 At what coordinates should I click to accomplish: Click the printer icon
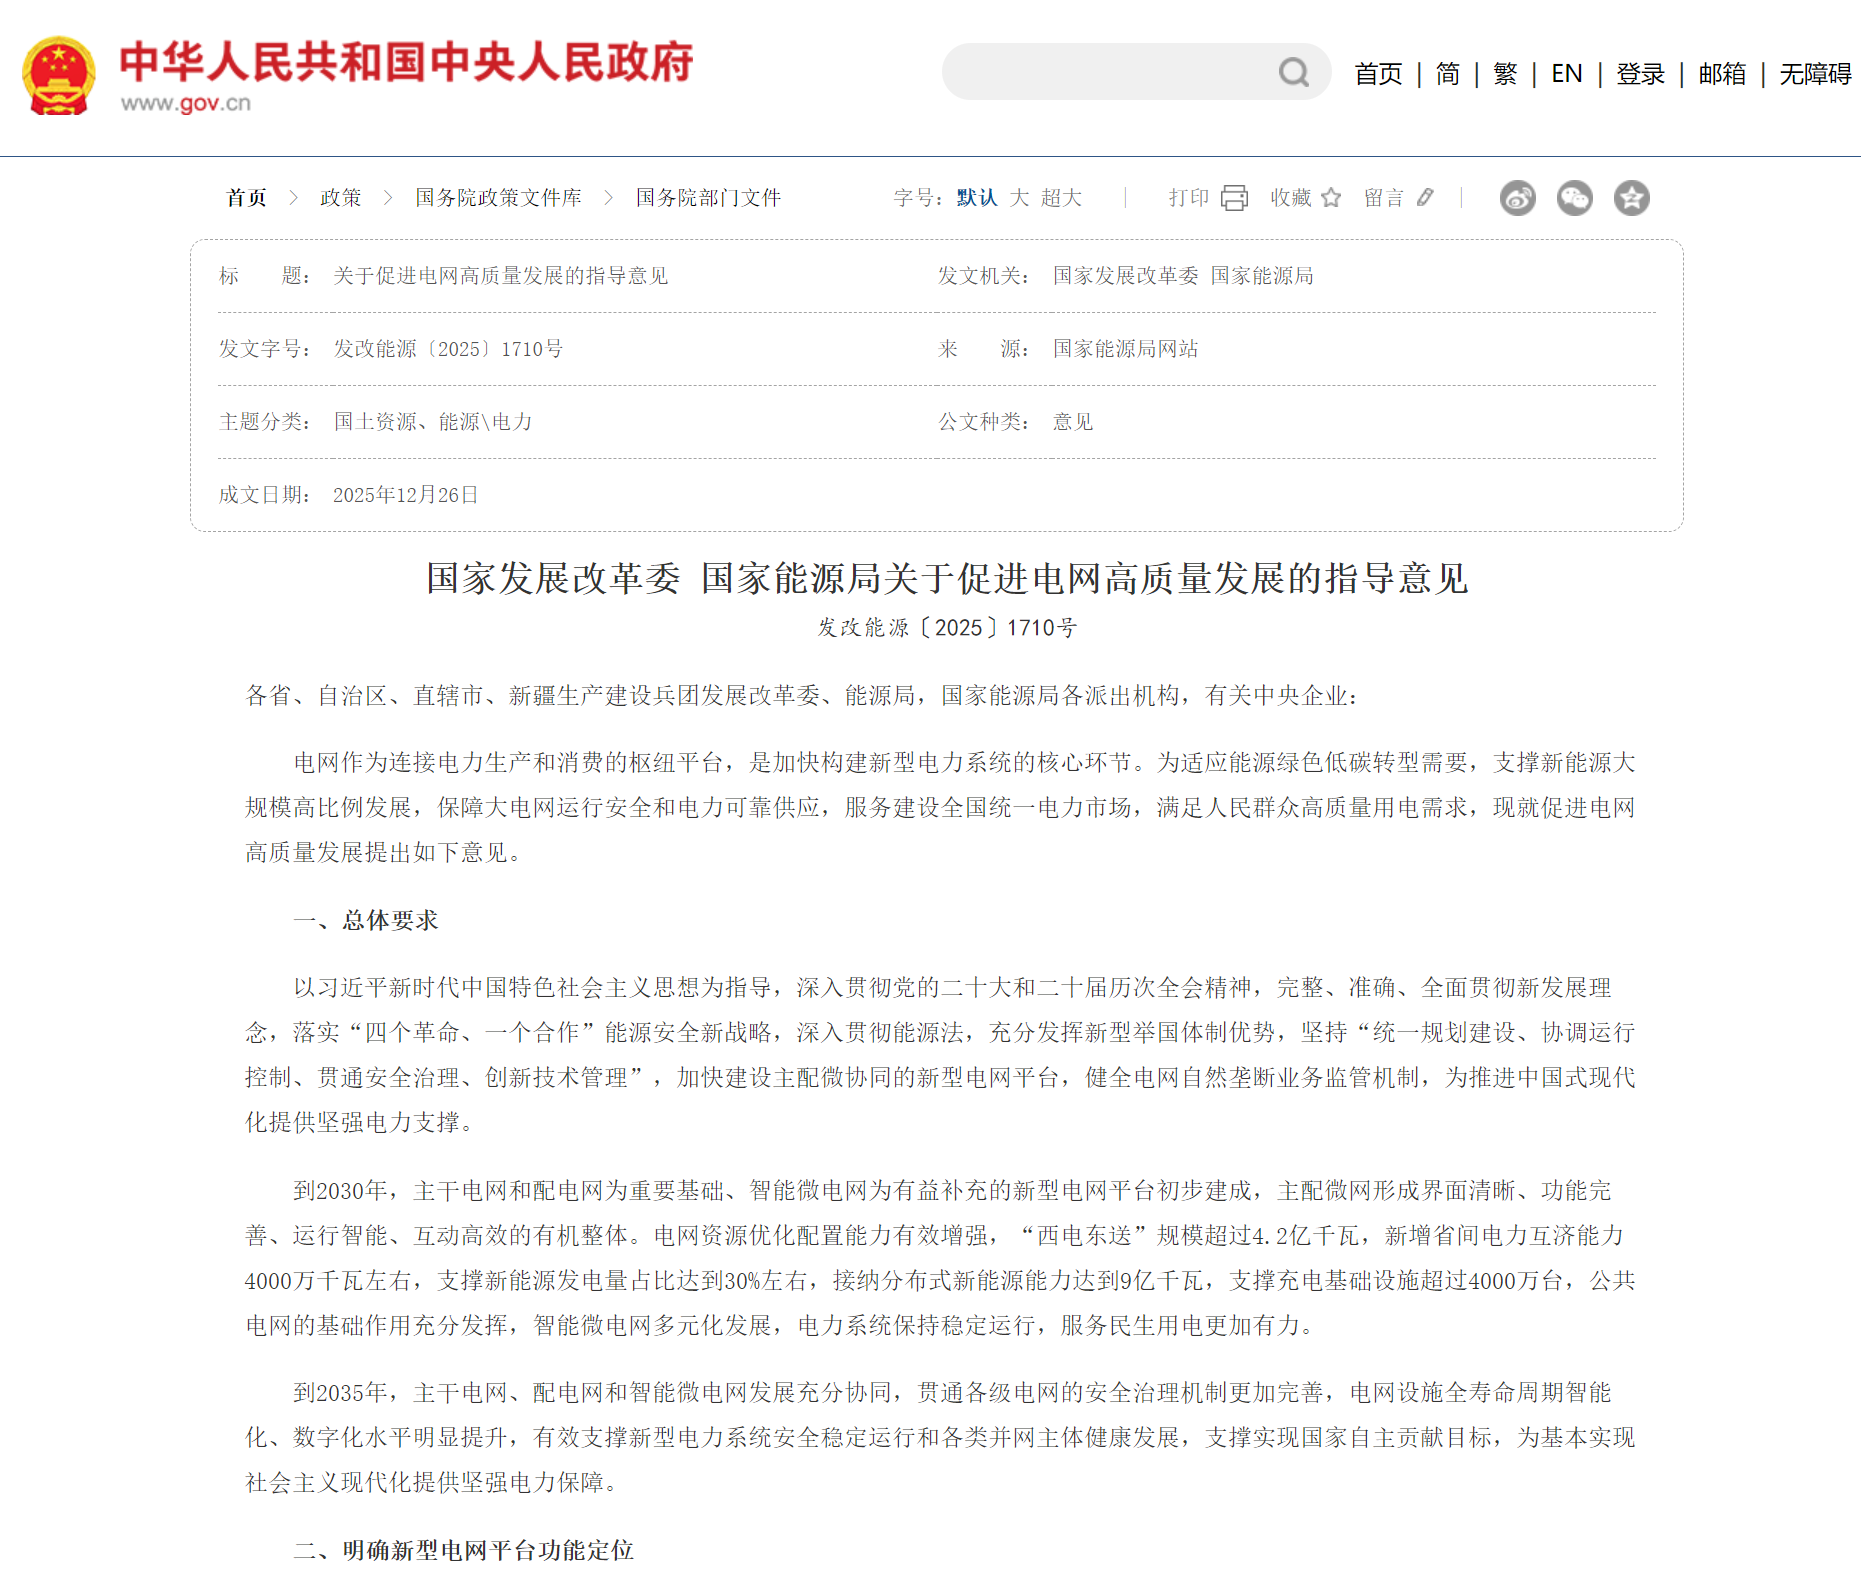tap(1234, 198)
